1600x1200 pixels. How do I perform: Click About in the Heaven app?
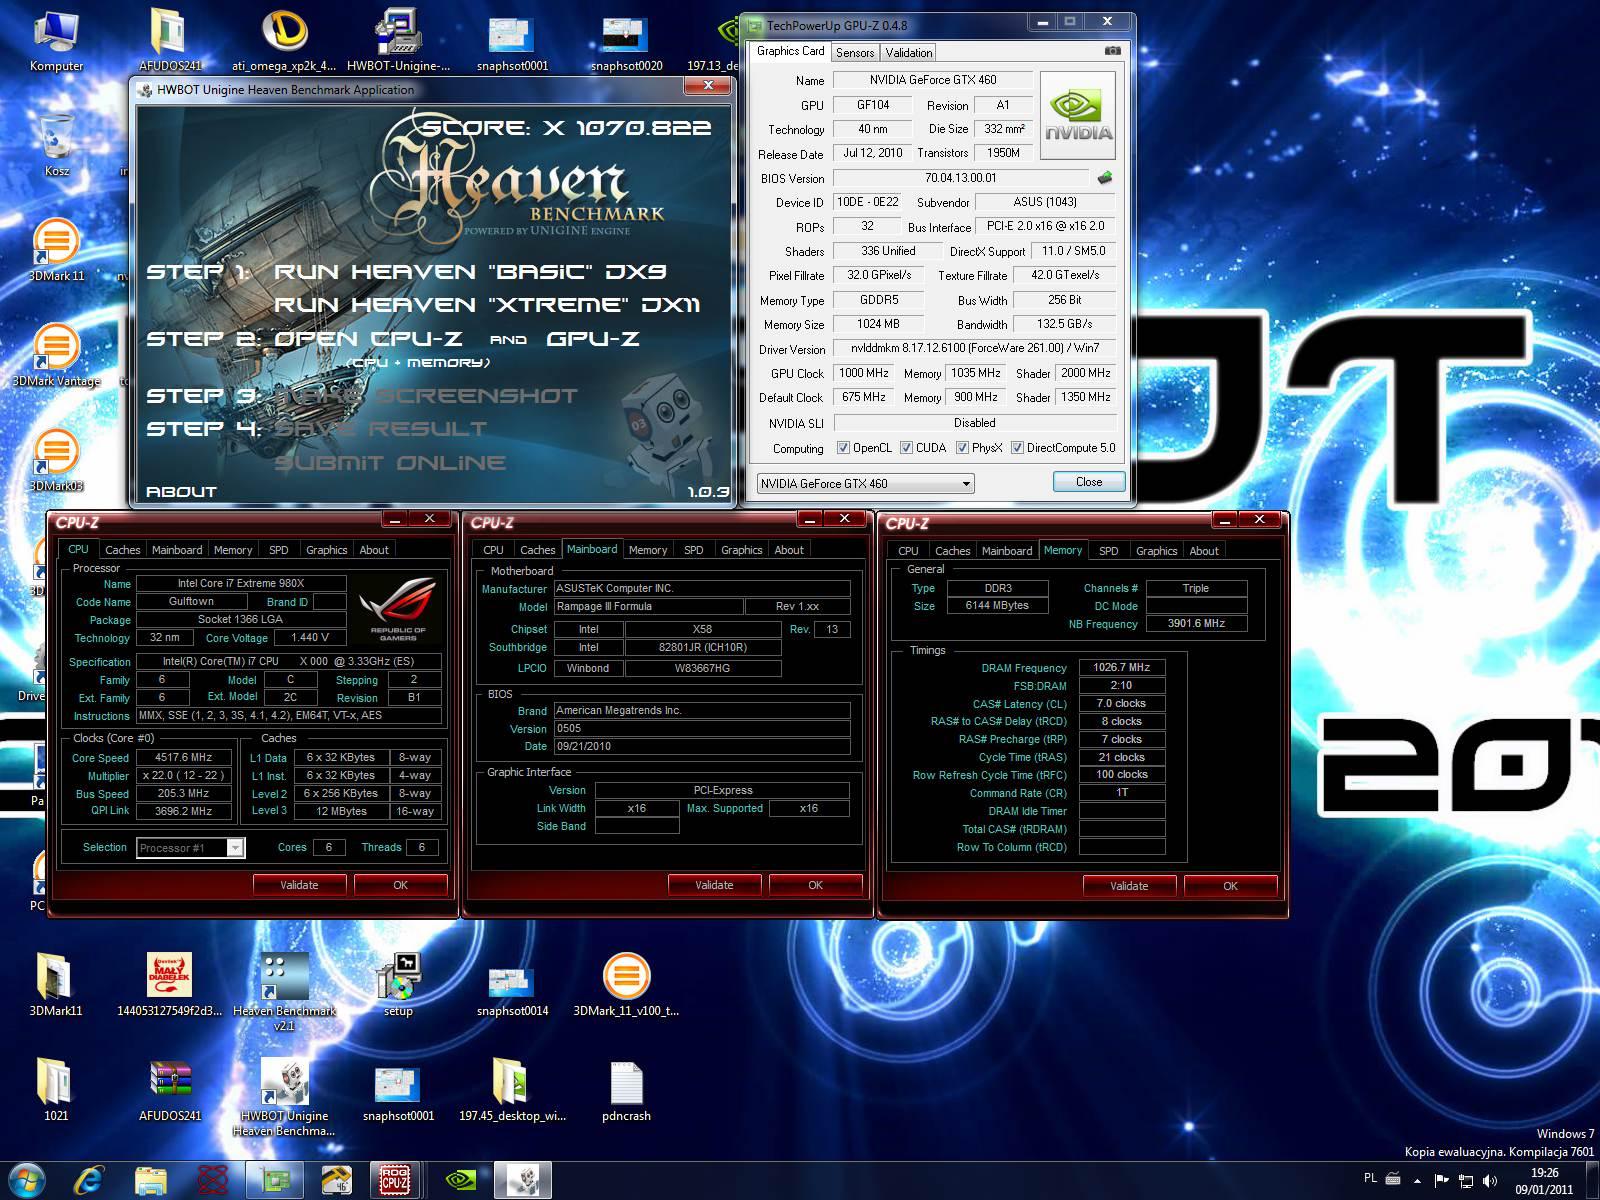181,492
